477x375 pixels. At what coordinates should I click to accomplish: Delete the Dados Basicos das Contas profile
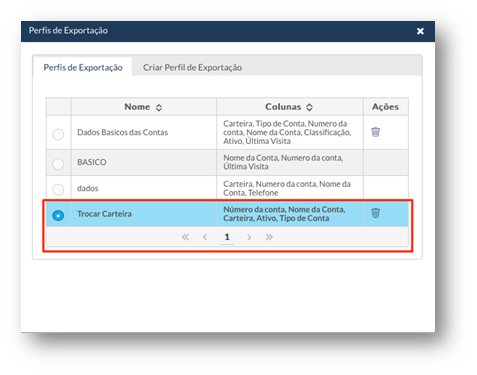[375, 132]
